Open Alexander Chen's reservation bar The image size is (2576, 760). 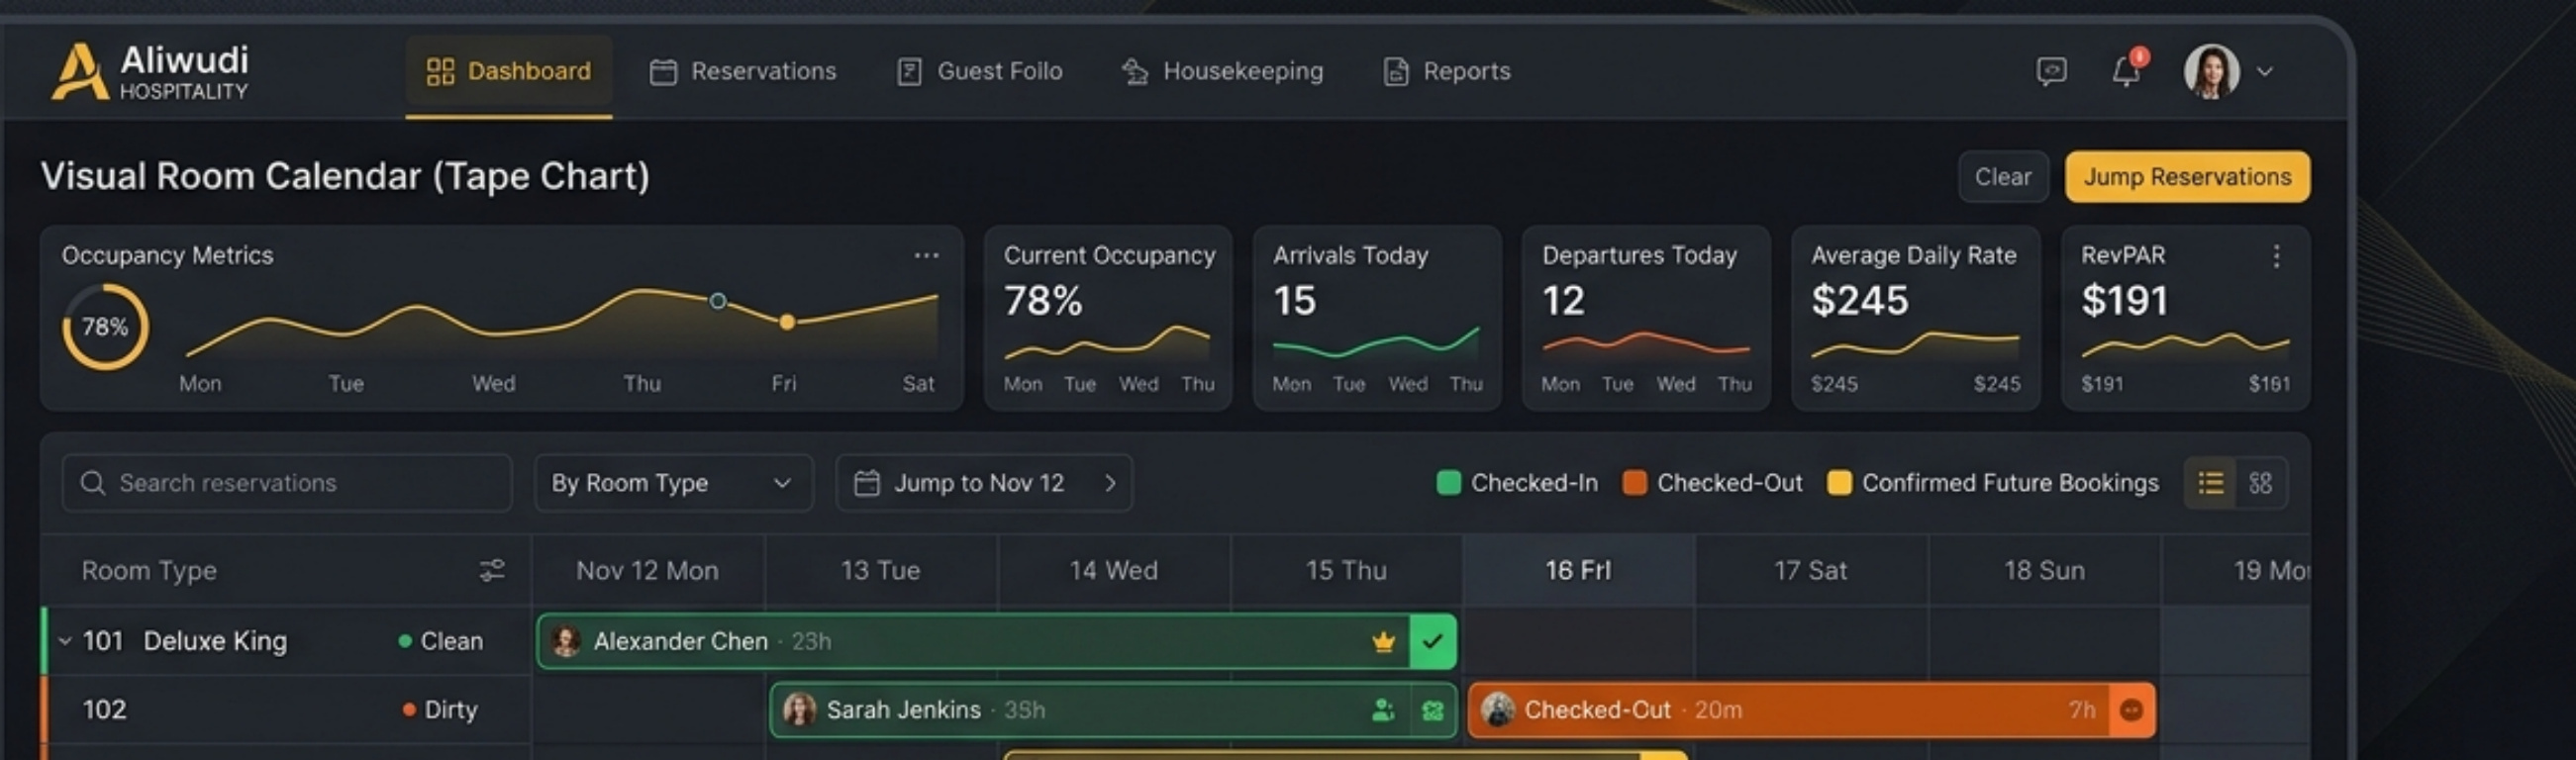click(x=996, y=641)
